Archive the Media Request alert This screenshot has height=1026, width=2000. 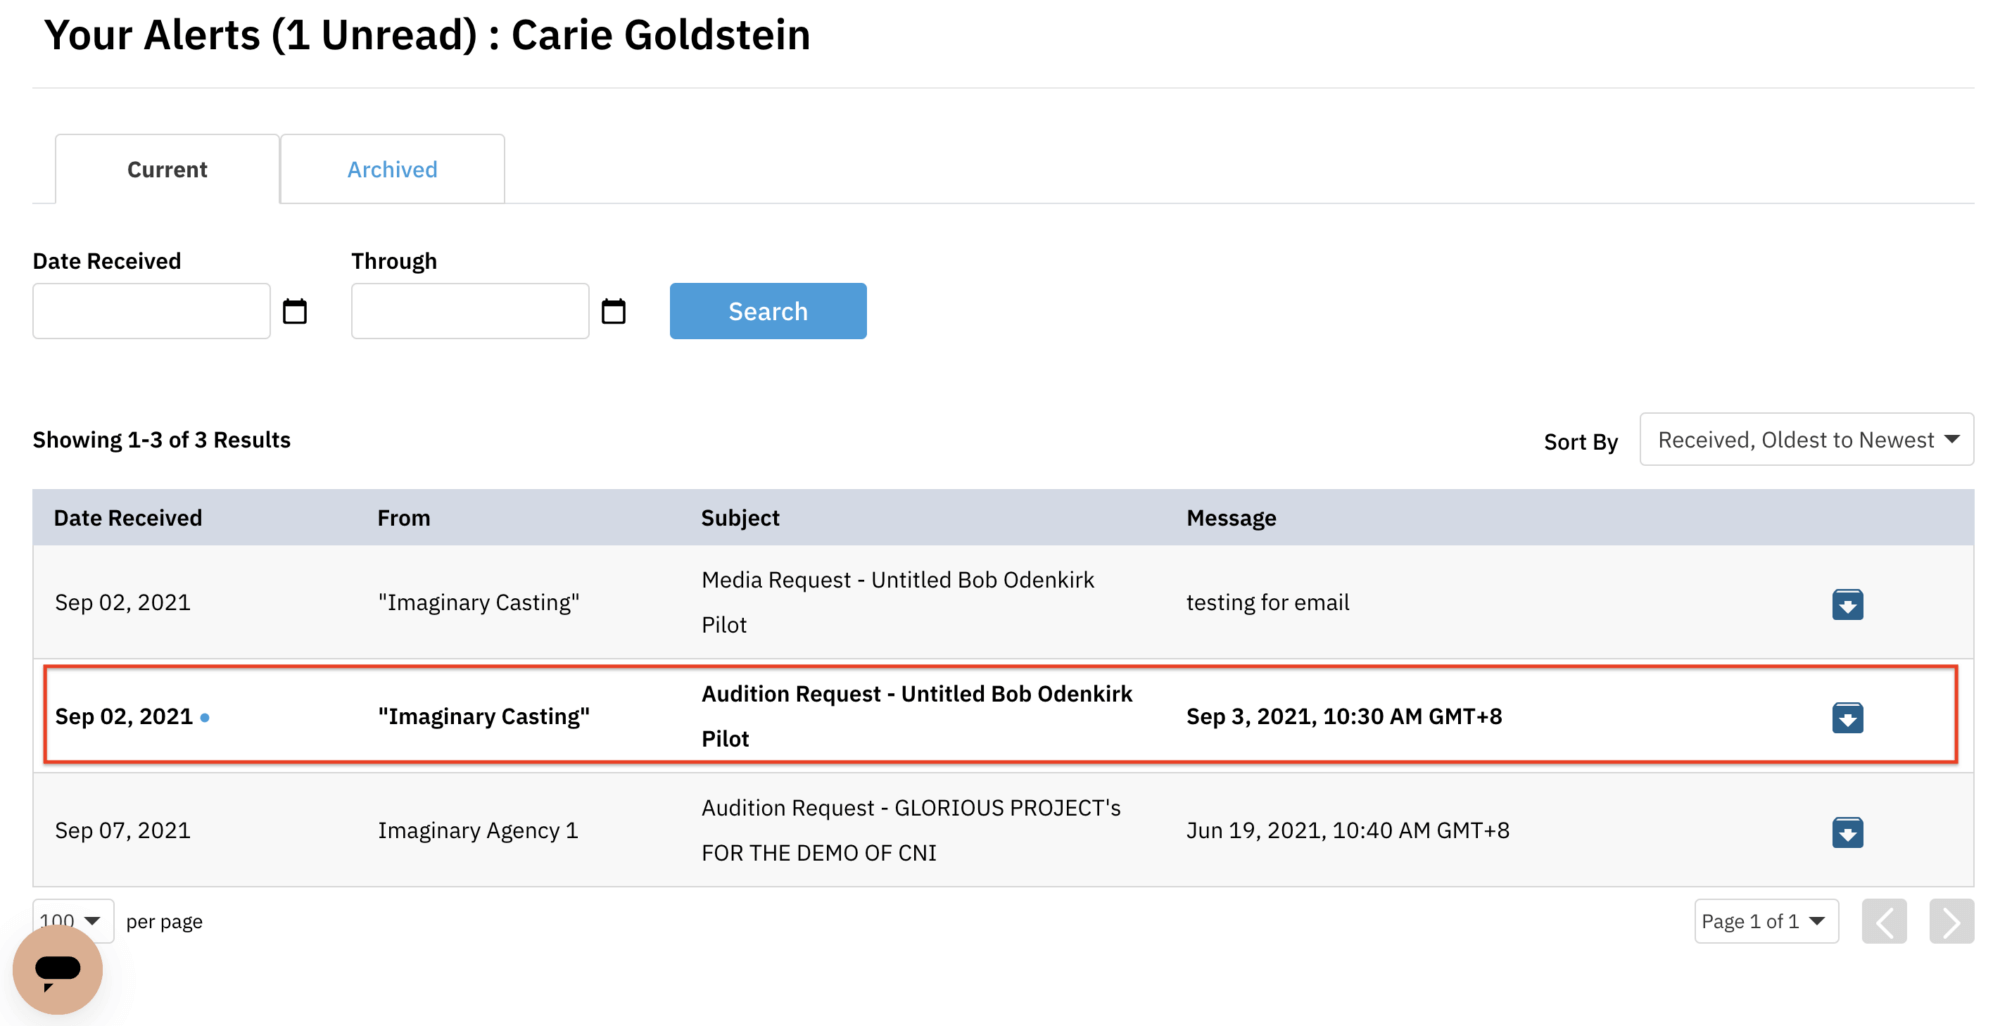pos(1848,604)
